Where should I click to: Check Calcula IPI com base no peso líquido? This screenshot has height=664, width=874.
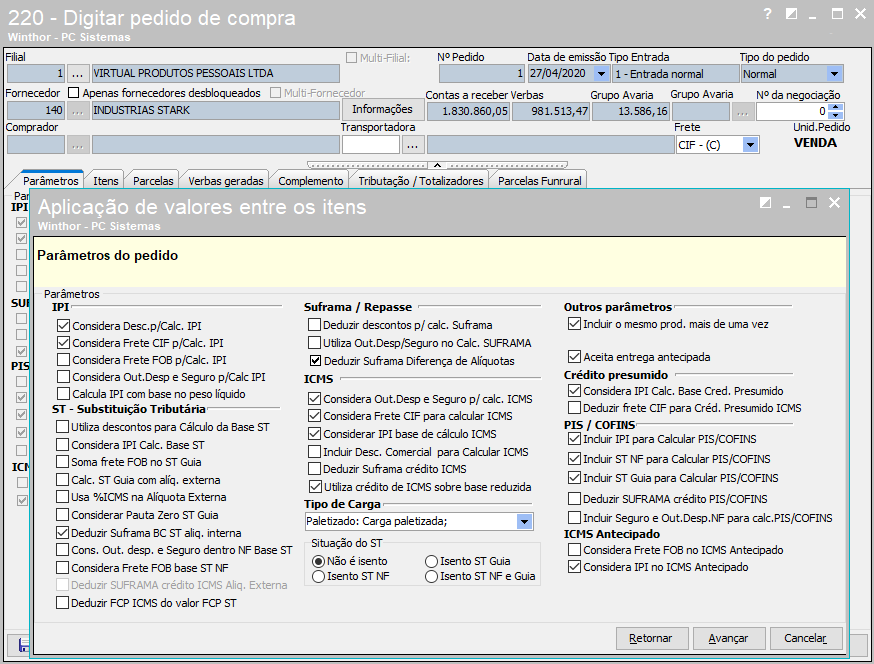[63, 394]
